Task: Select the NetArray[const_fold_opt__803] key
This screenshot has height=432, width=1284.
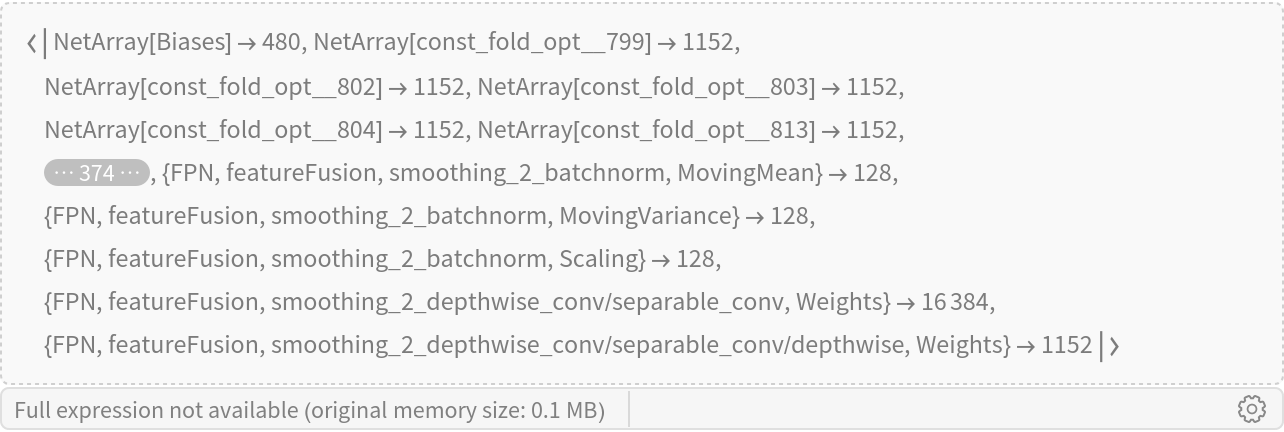Action: tap(646, 87)
